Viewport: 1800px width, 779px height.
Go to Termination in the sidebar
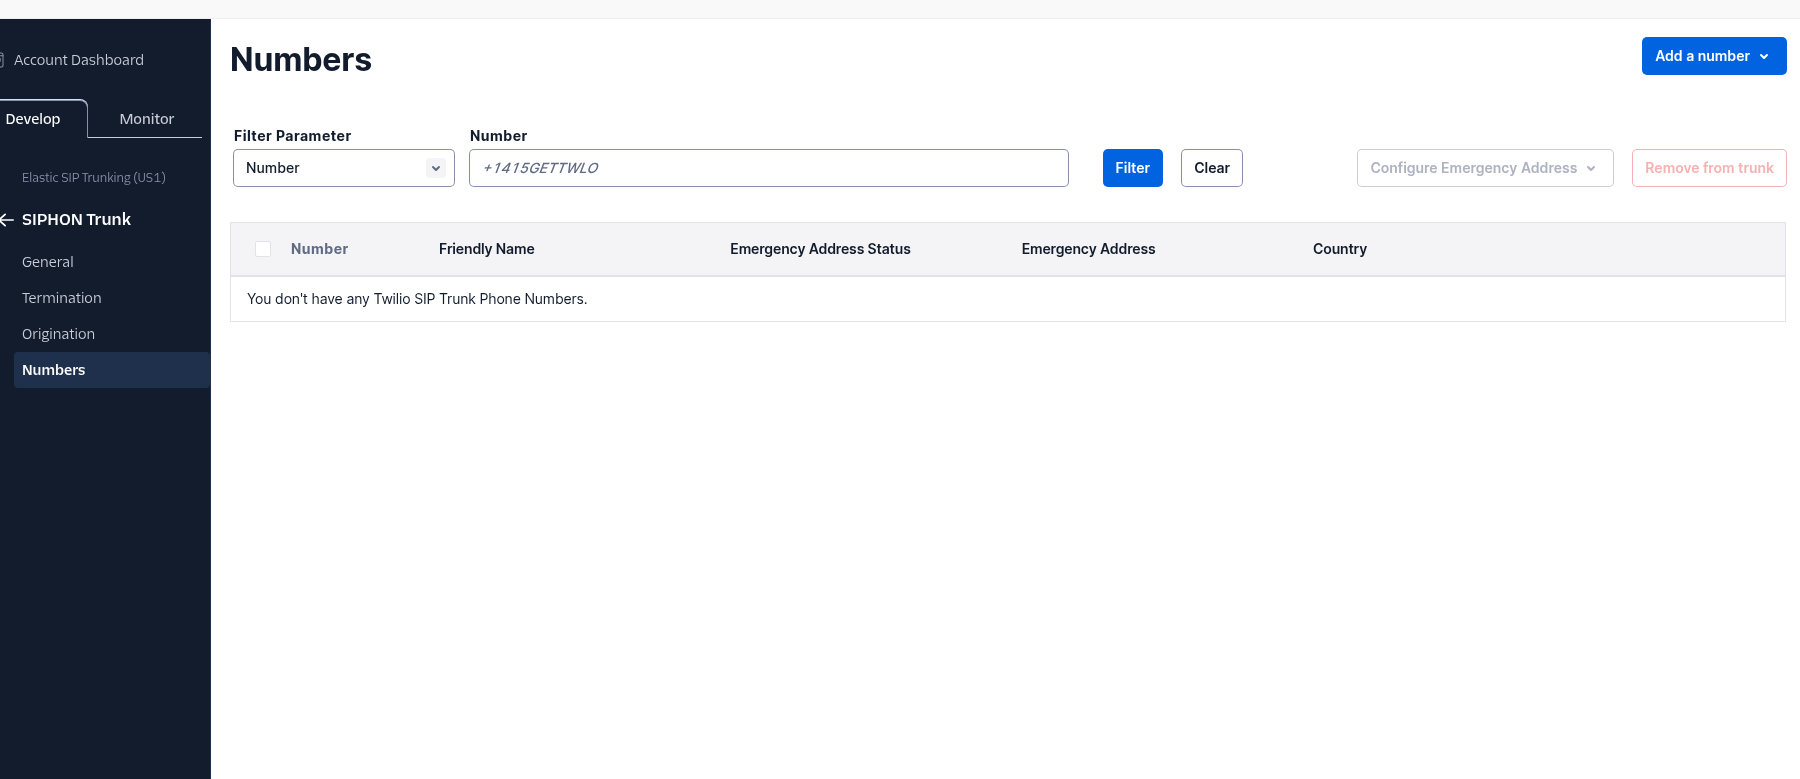[x=62, y=298]
